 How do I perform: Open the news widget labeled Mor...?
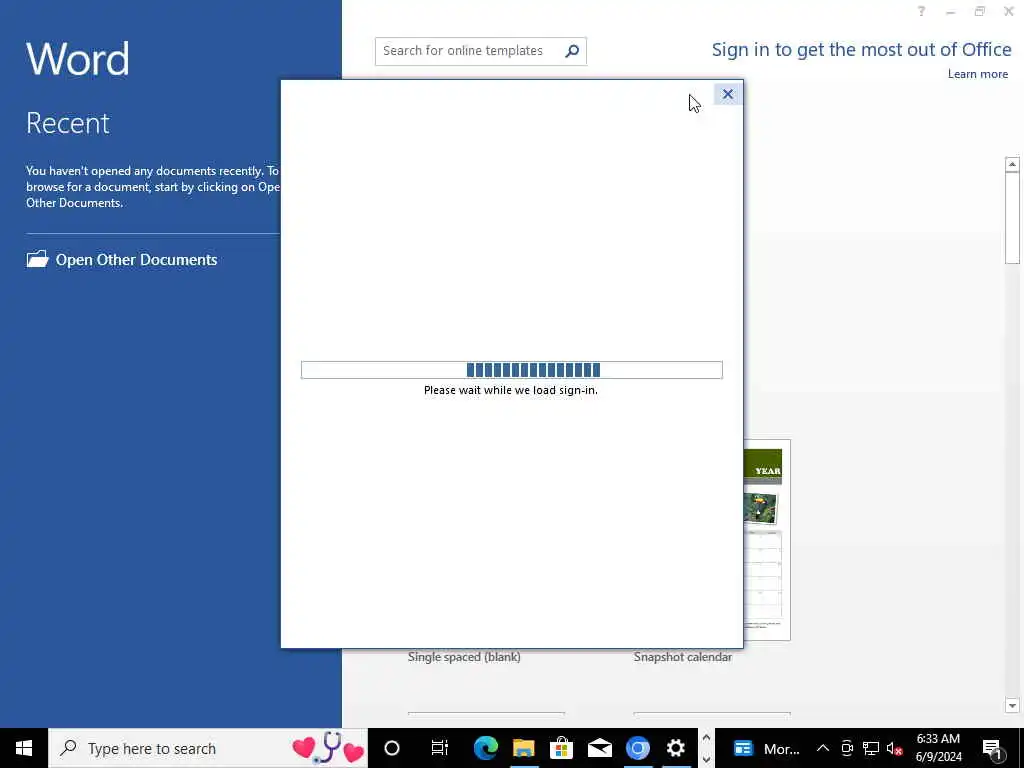(765, 748)
